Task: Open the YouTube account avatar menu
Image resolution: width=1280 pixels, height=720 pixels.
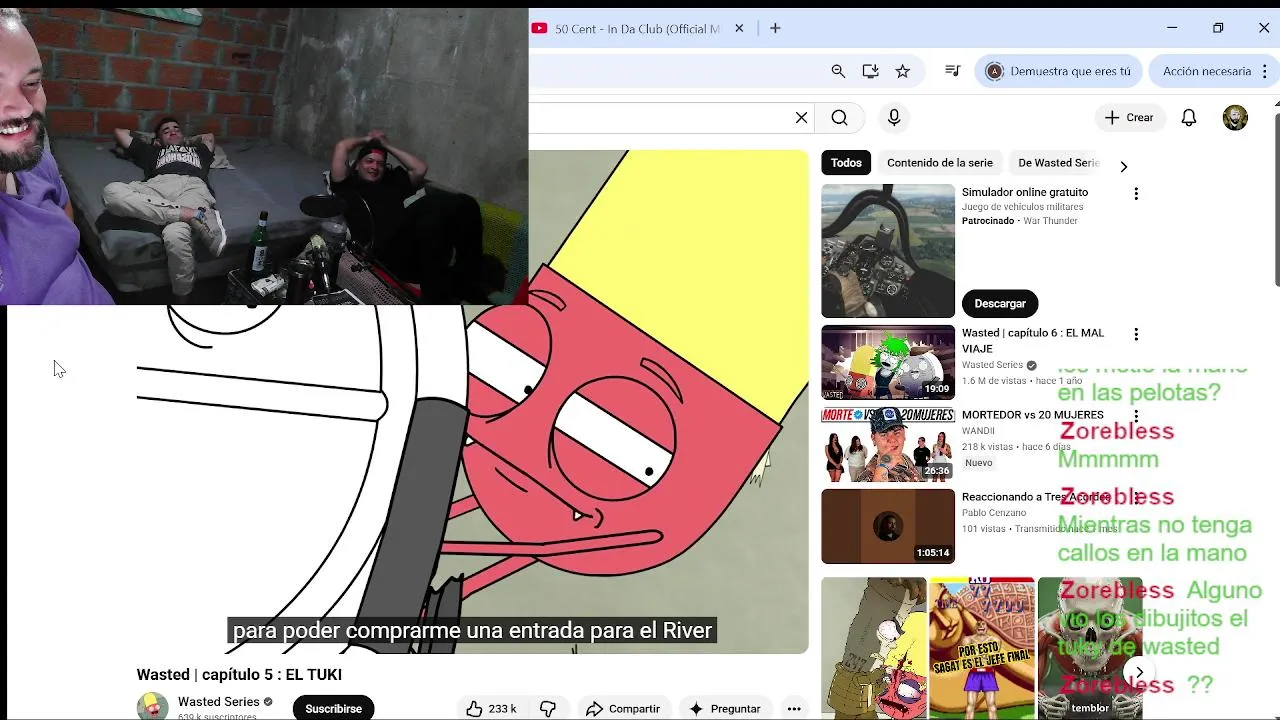Action: tap(1235, 118)
